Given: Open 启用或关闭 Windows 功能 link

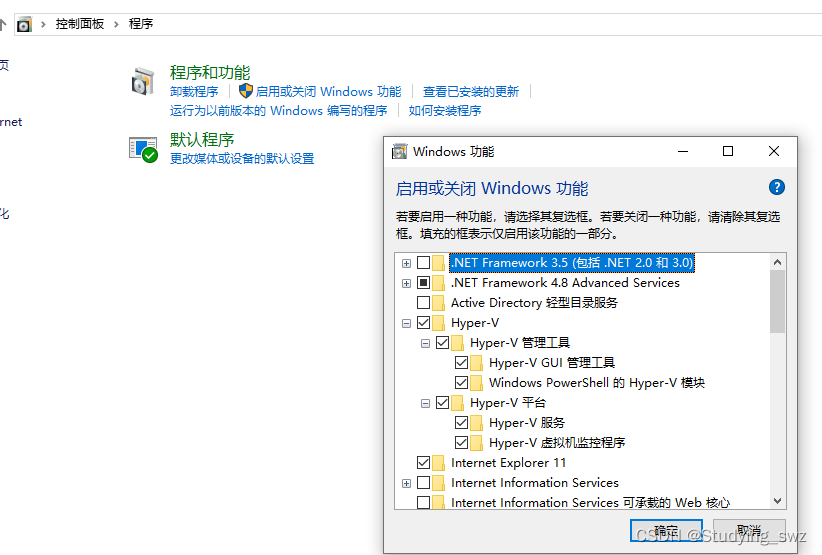Looking at the screenshot, I should point(329,92).
